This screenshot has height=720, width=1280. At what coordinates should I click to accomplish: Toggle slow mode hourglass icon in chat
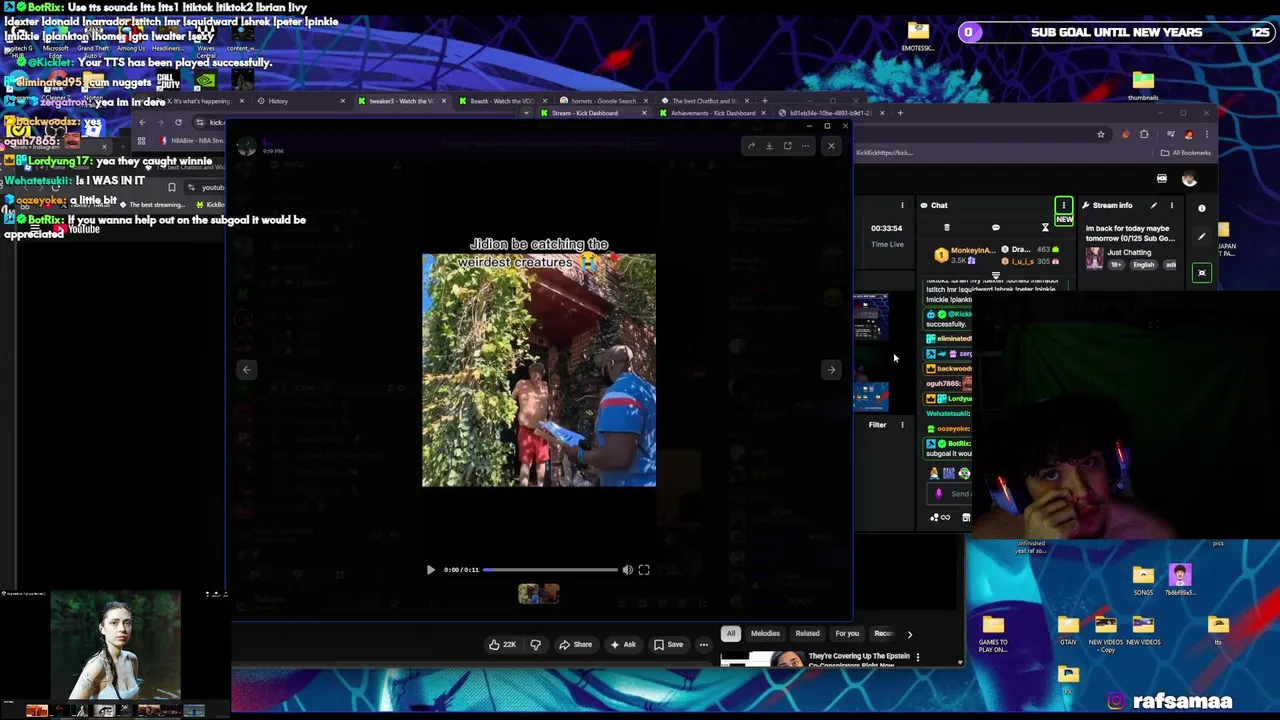(1045, 228)
